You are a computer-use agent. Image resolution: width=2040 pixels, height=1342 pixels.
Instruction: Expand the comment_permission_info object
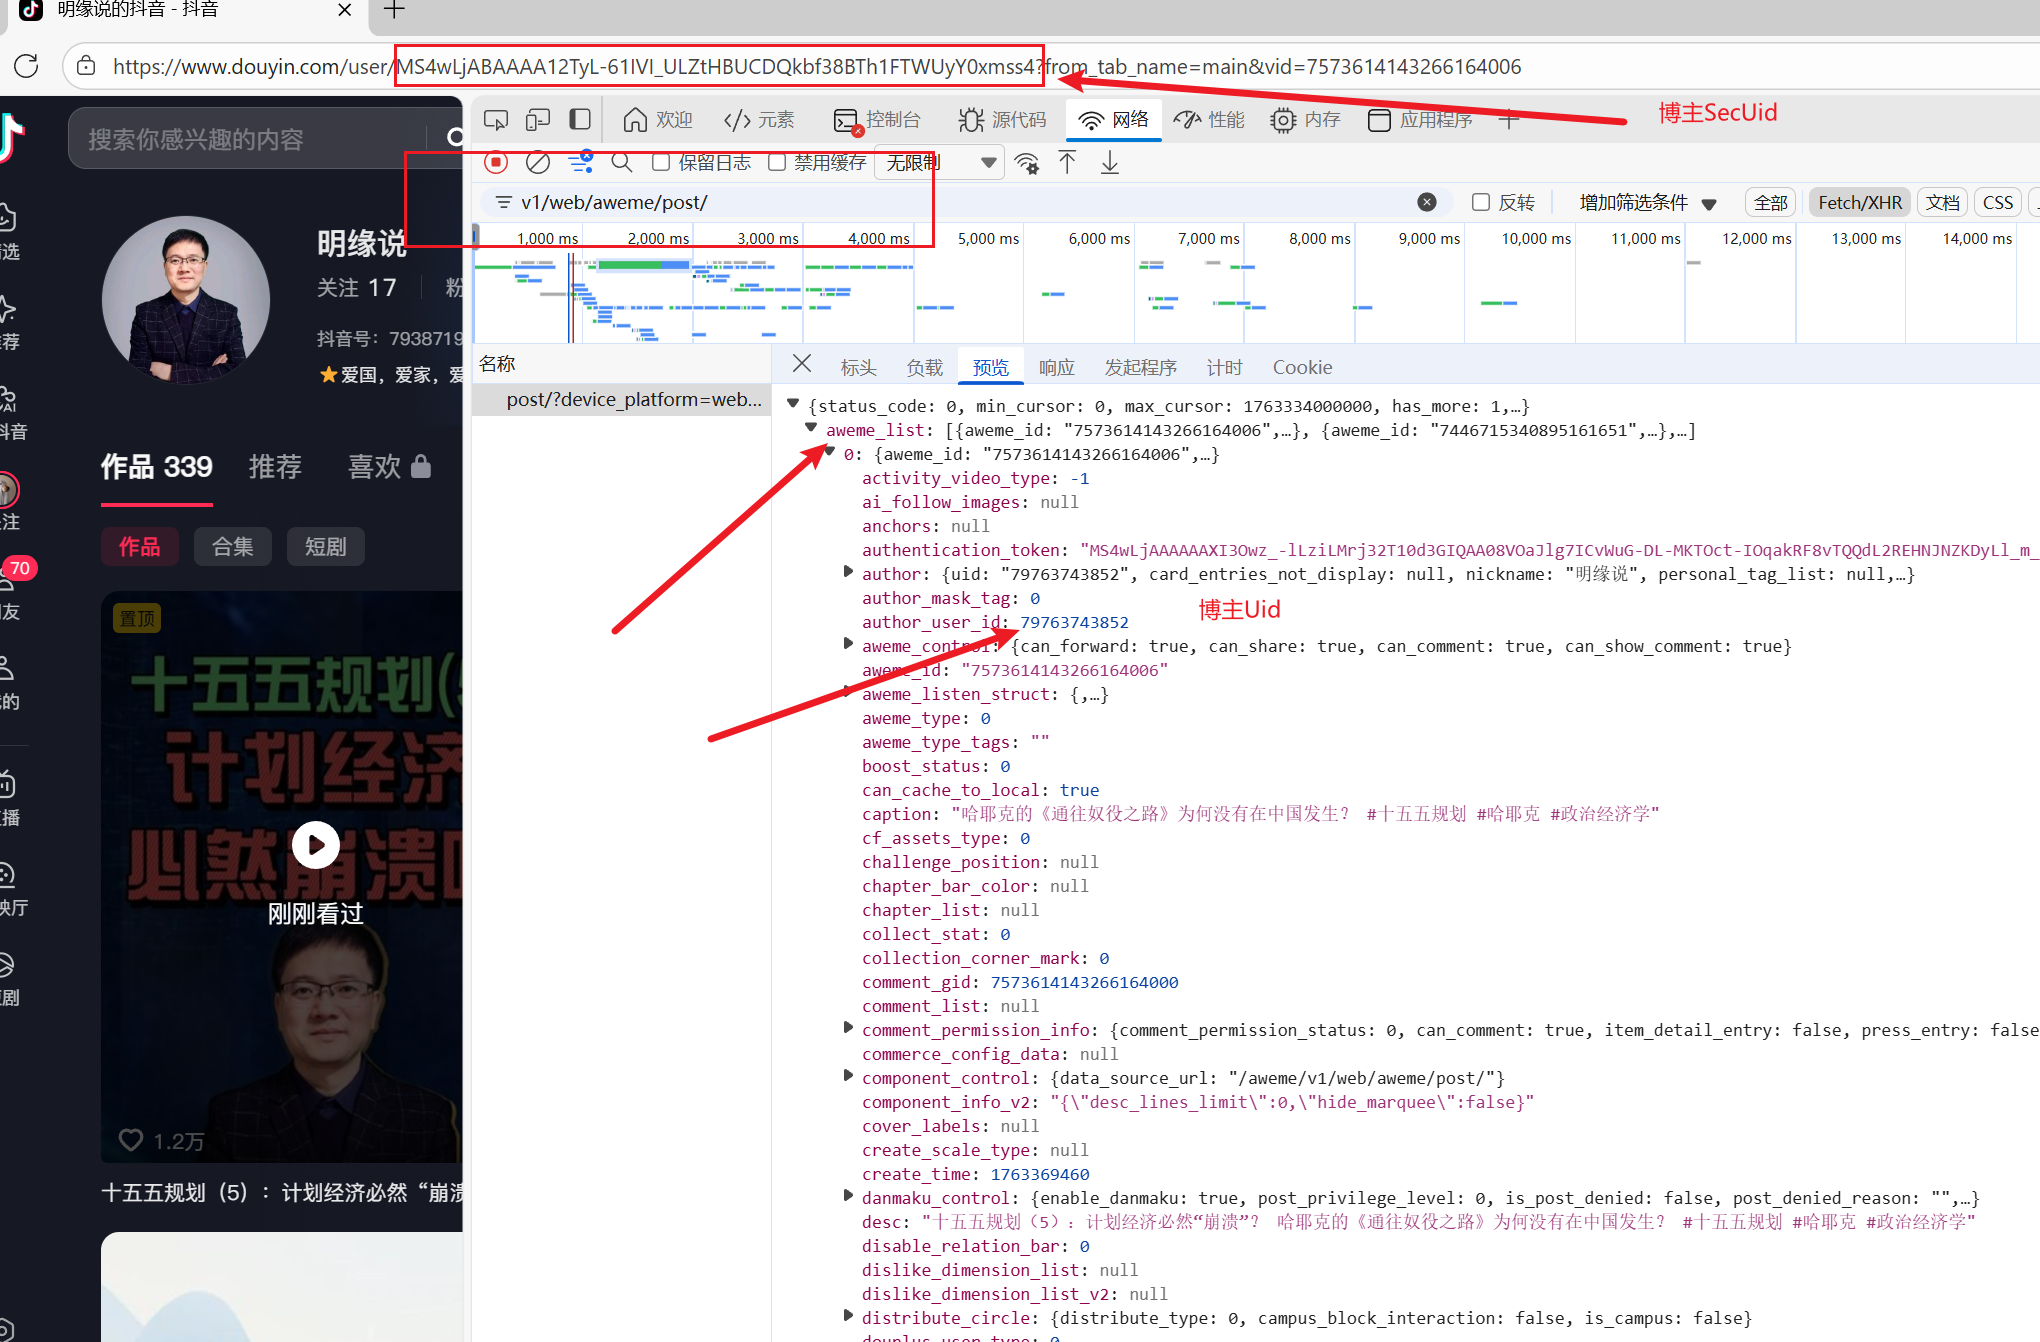(848, 1028)
